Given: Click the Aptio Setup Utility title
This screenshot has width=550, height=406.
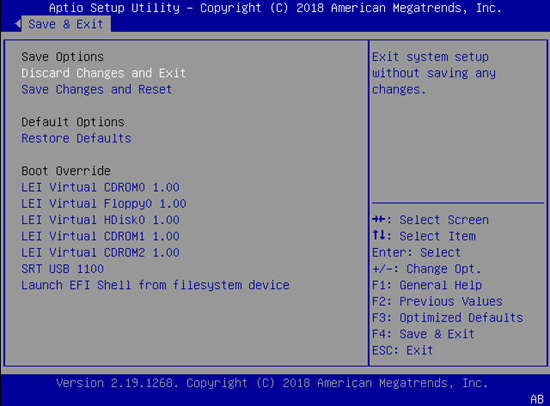Looking at the screenshot, I should pos(275,8).
